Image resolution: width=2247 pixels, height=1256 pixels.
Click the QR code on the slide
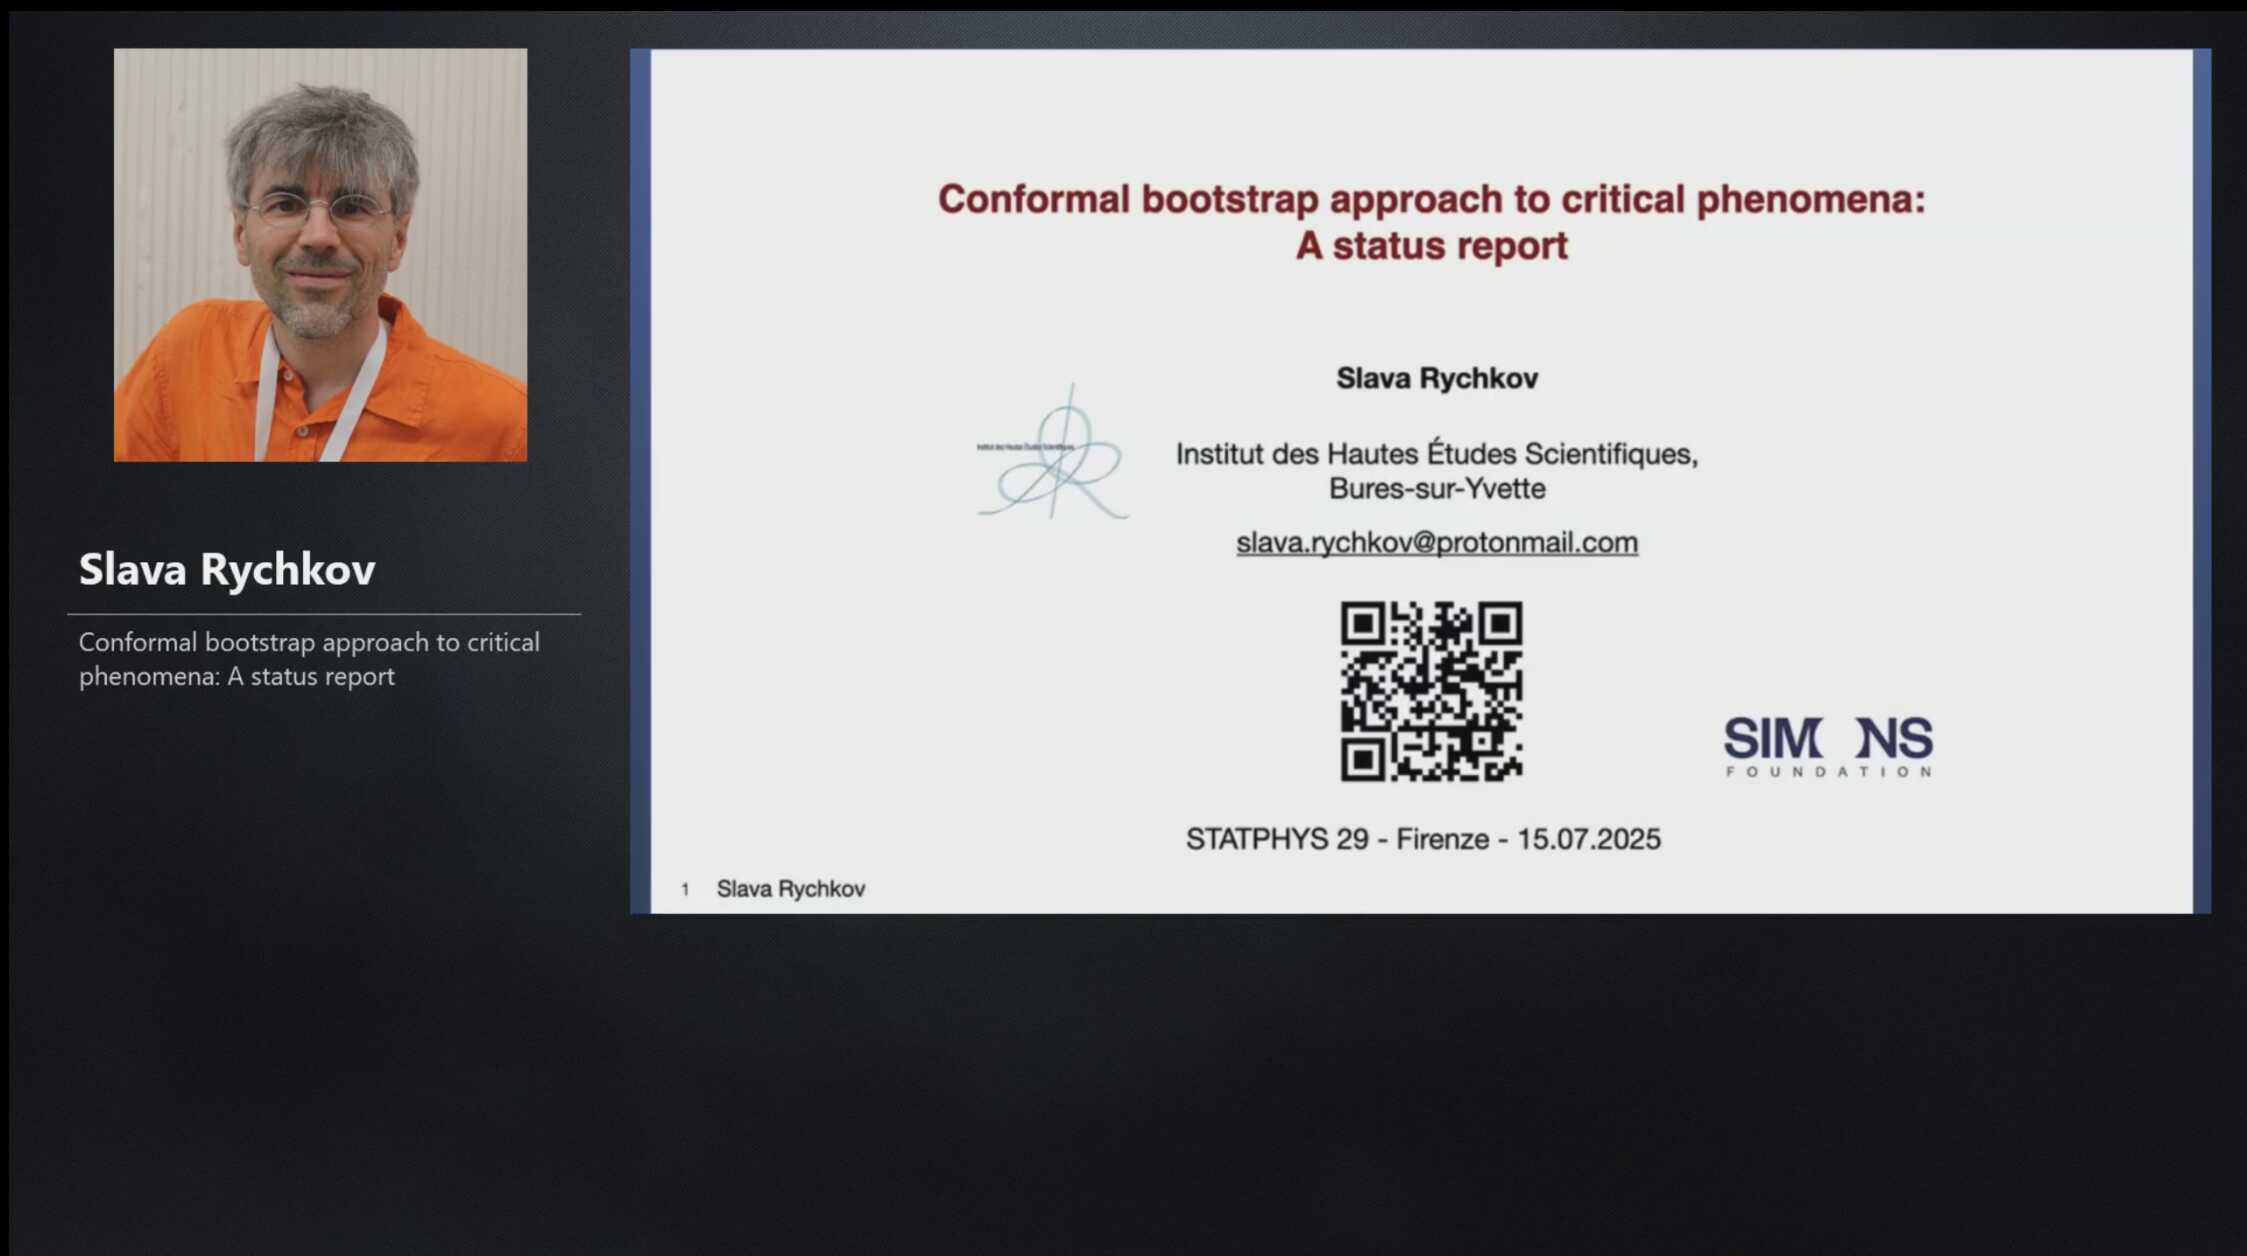coord(1431,691)
